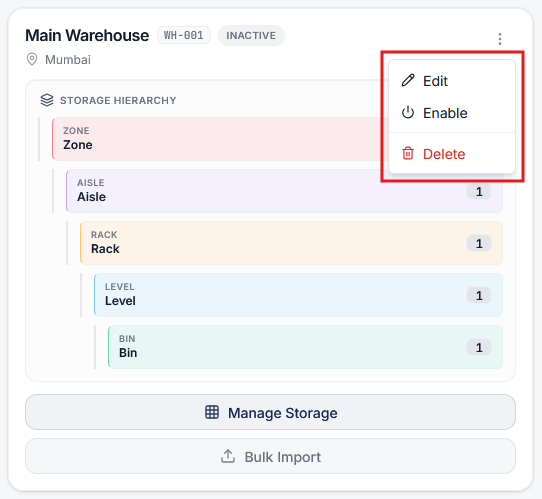The width and height of the screenshot is (542, 499).
Task: Click the STORAGE HIERARCHY heading
Action: (118, 101)
